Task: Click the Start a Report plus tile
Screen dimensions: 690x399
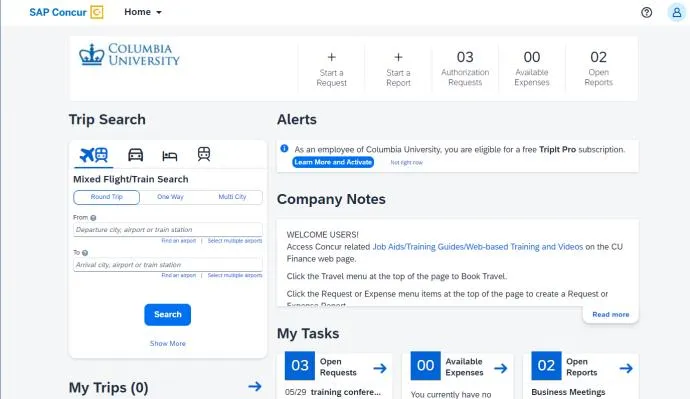Action: coord(398,69)
